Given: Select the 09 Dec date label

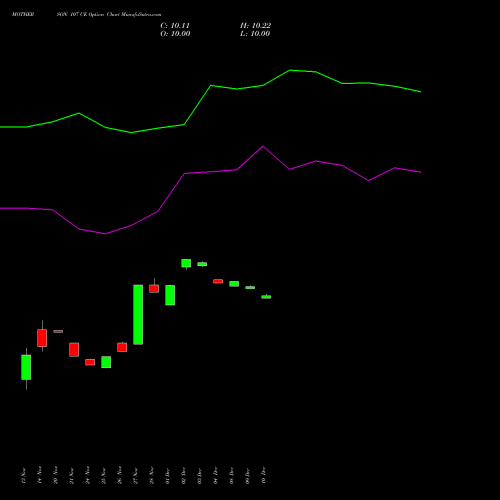Looking at the screenshot, I should [x=248, y=475].
